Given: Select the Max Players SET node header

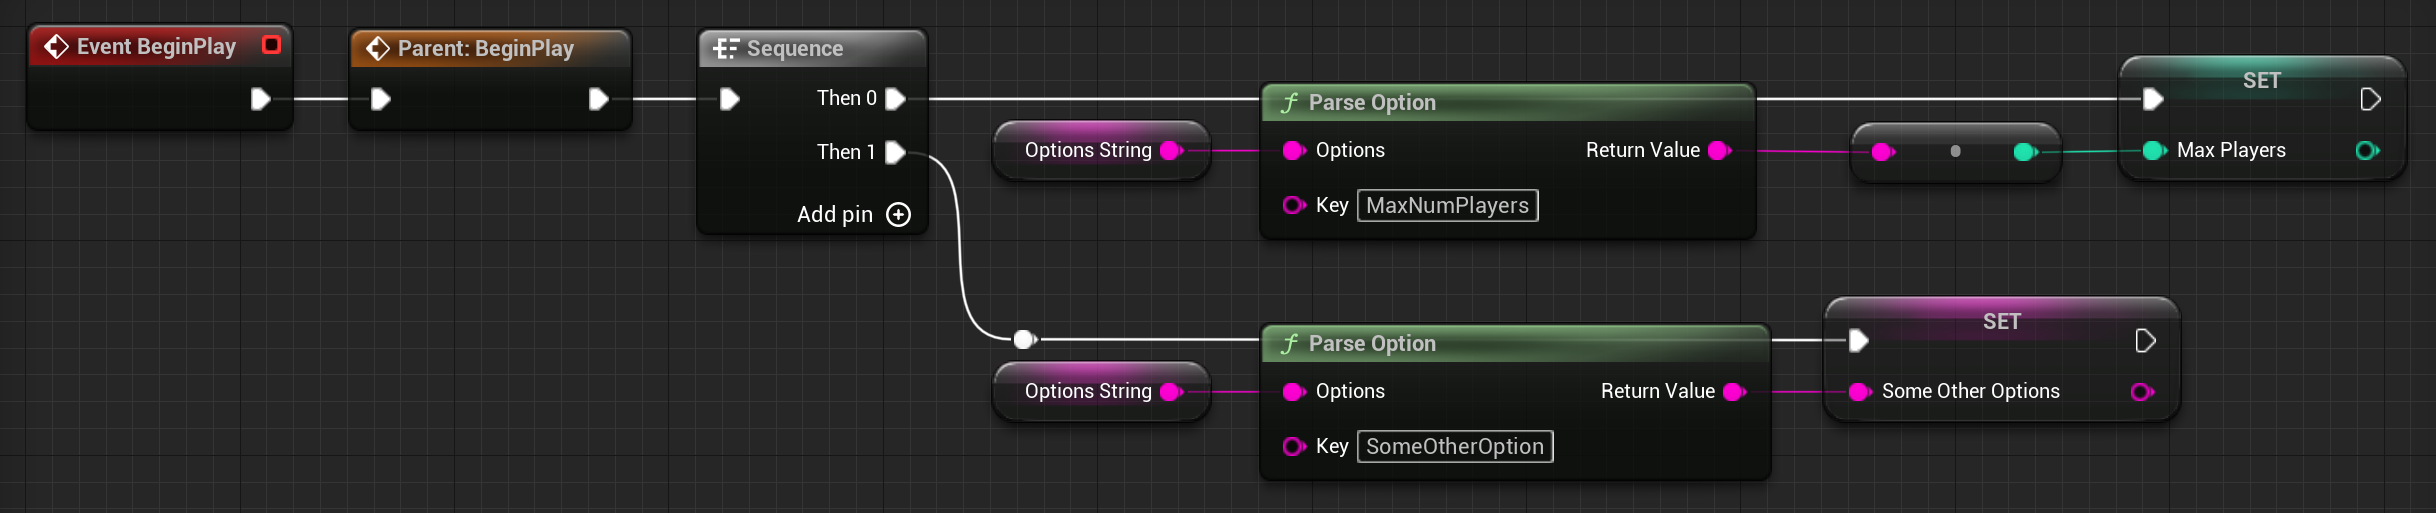Looking at the screenshot, I should pyautogui.click(x=2262, y=80).
